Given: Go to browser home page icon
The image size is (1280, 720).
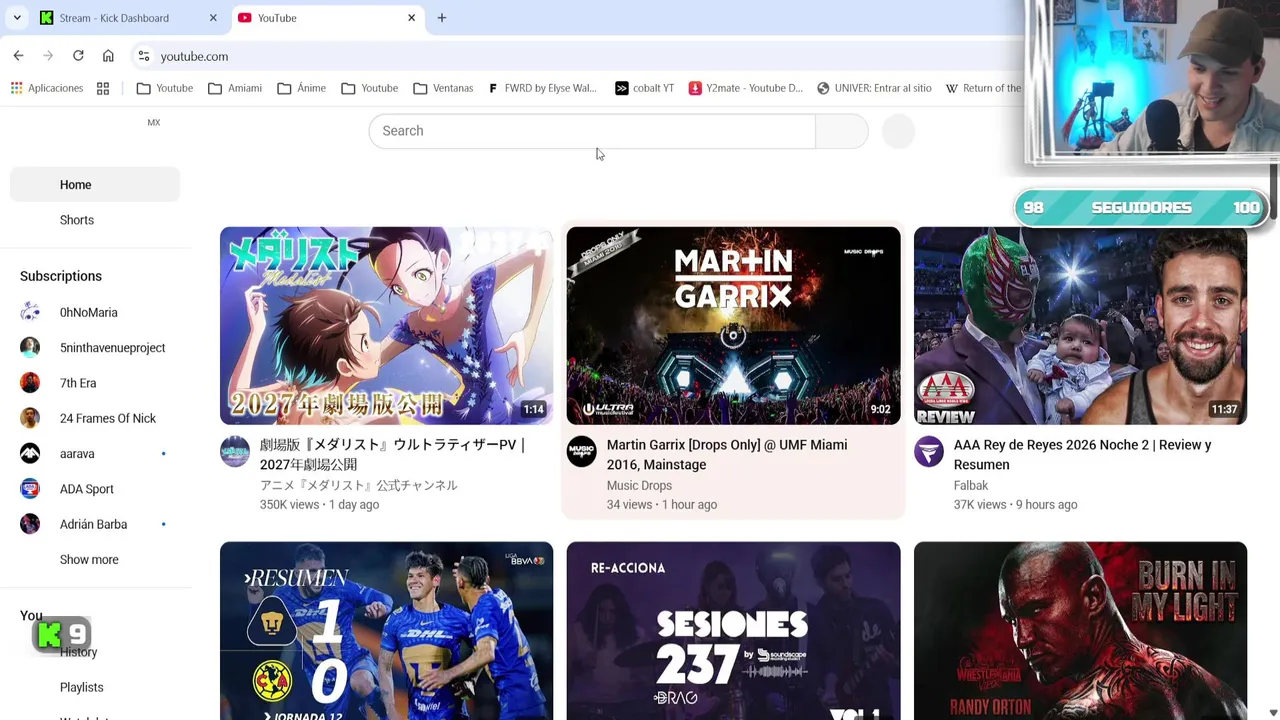Looking at the screenshot, I should 108,56.
